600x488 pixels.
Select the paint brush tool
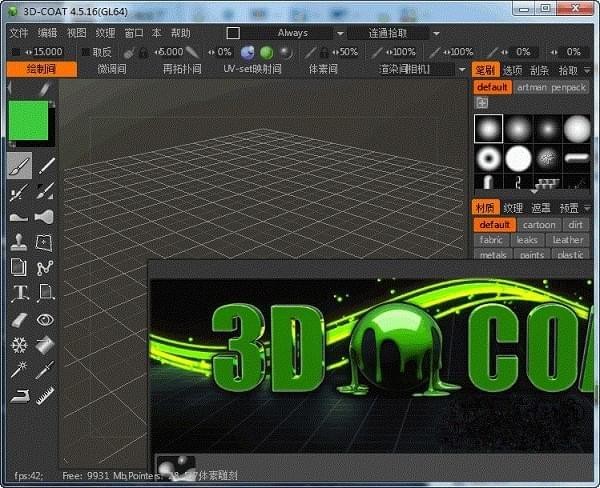[x=20, y=166]
